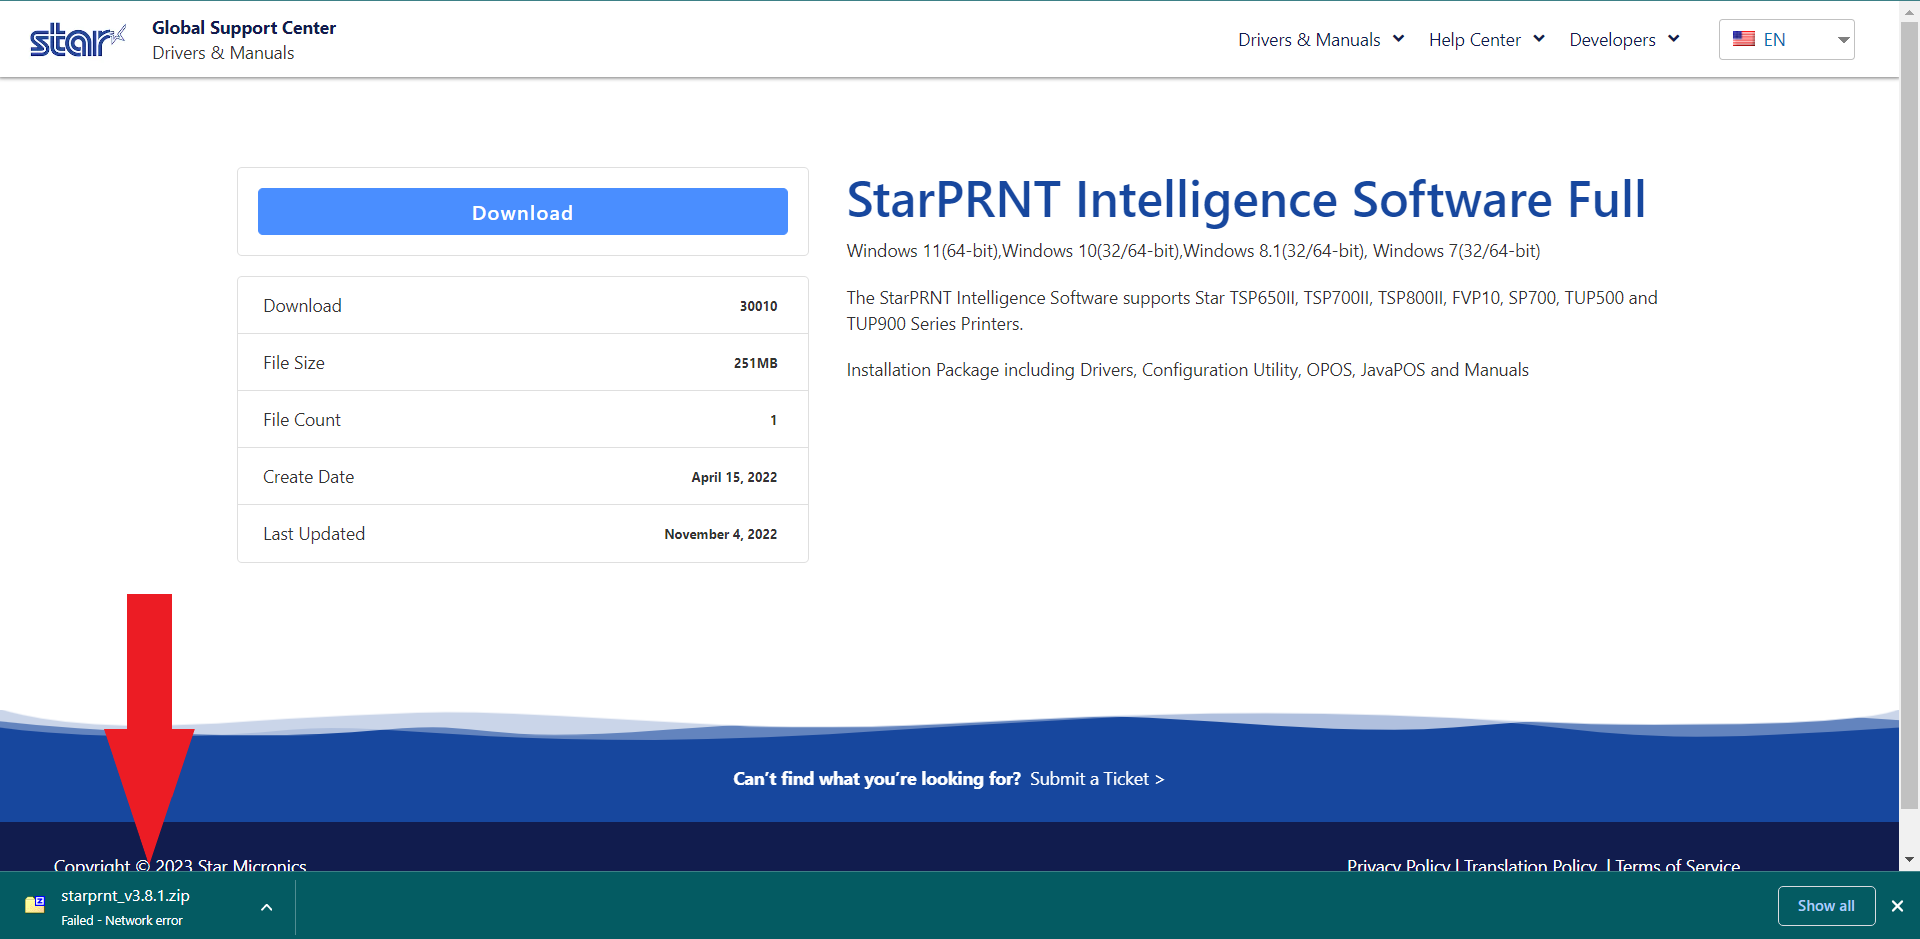The width and height of the screenshot is (1920, 939).
Task: Click the supported Windows versions line
Action: [x=1193, y=251]
